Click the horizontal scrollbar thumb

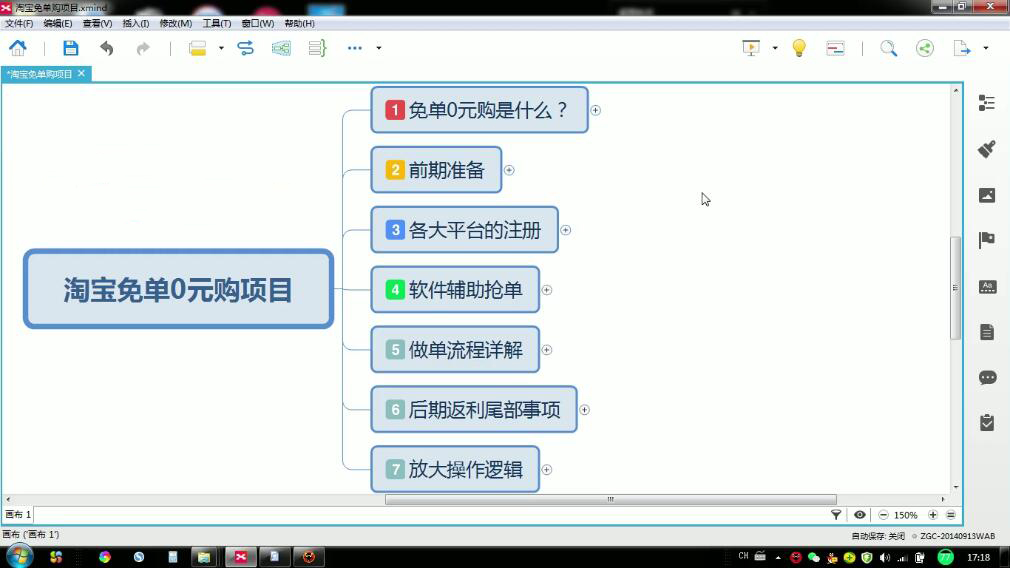611,499
